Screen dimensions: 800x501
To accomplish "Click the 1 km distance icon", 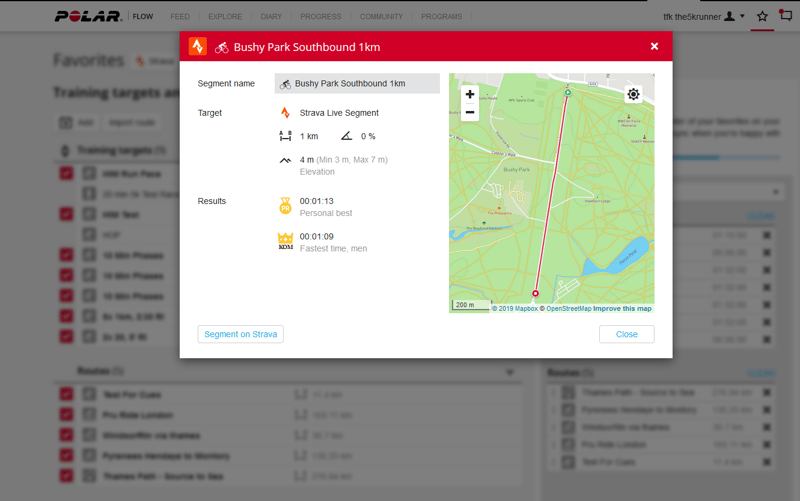I will (x=285, y=136).
